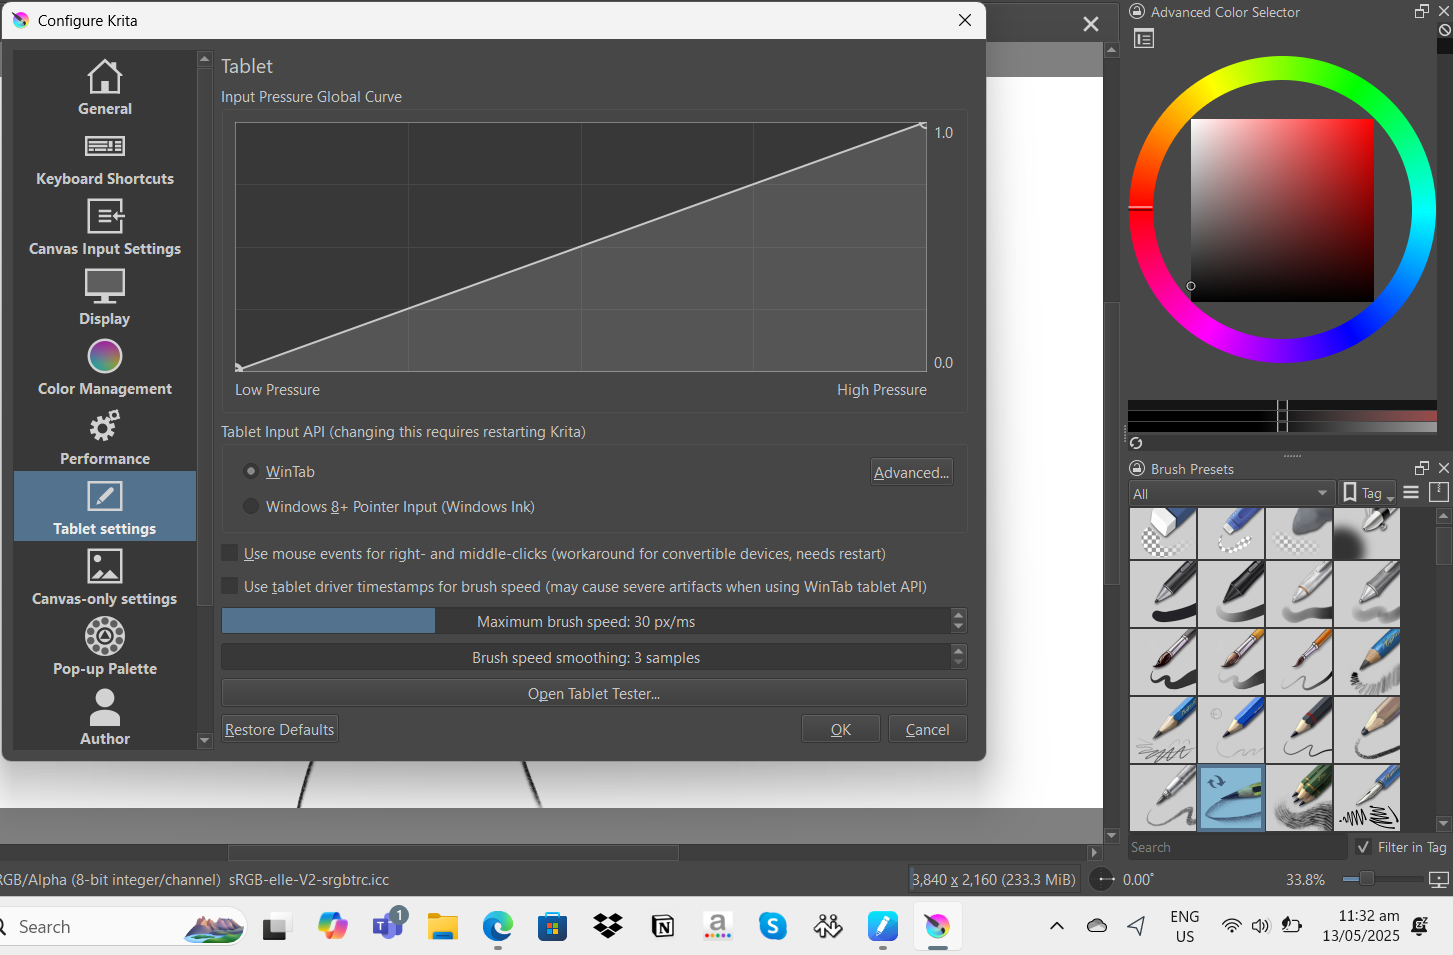Click the low pressure curve endpoint

[x=239, y=368]
